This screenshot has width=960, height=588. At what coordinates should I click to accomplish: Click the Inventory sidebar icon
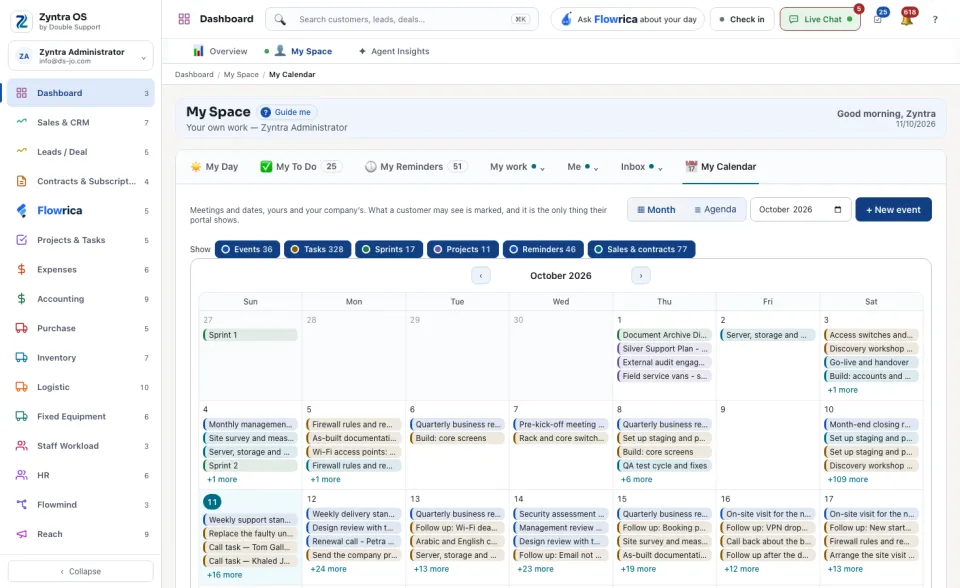(21, 357)
